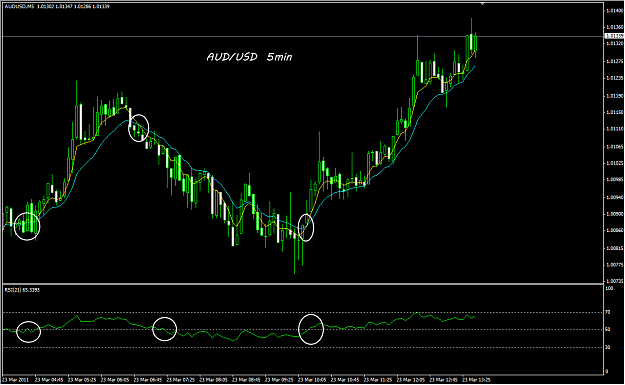The image size is (625, 385).
Task: Click the 23 Mar 2011 date label
Action: coord(16,380)
